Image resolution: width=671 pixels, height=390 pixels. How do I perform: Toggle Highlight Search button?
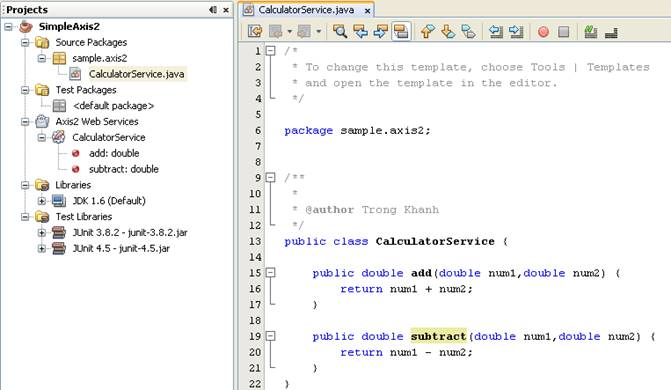(x=401, y=32)
